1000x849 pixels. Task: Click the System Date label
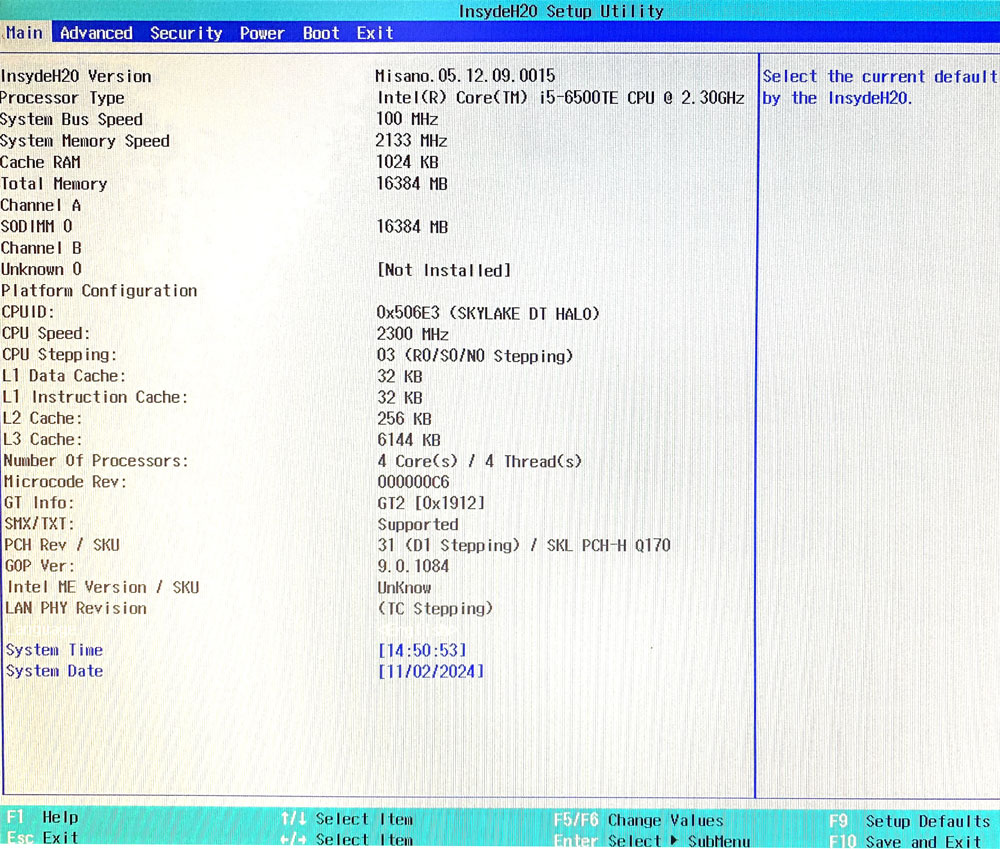click(x=54, y=671)
